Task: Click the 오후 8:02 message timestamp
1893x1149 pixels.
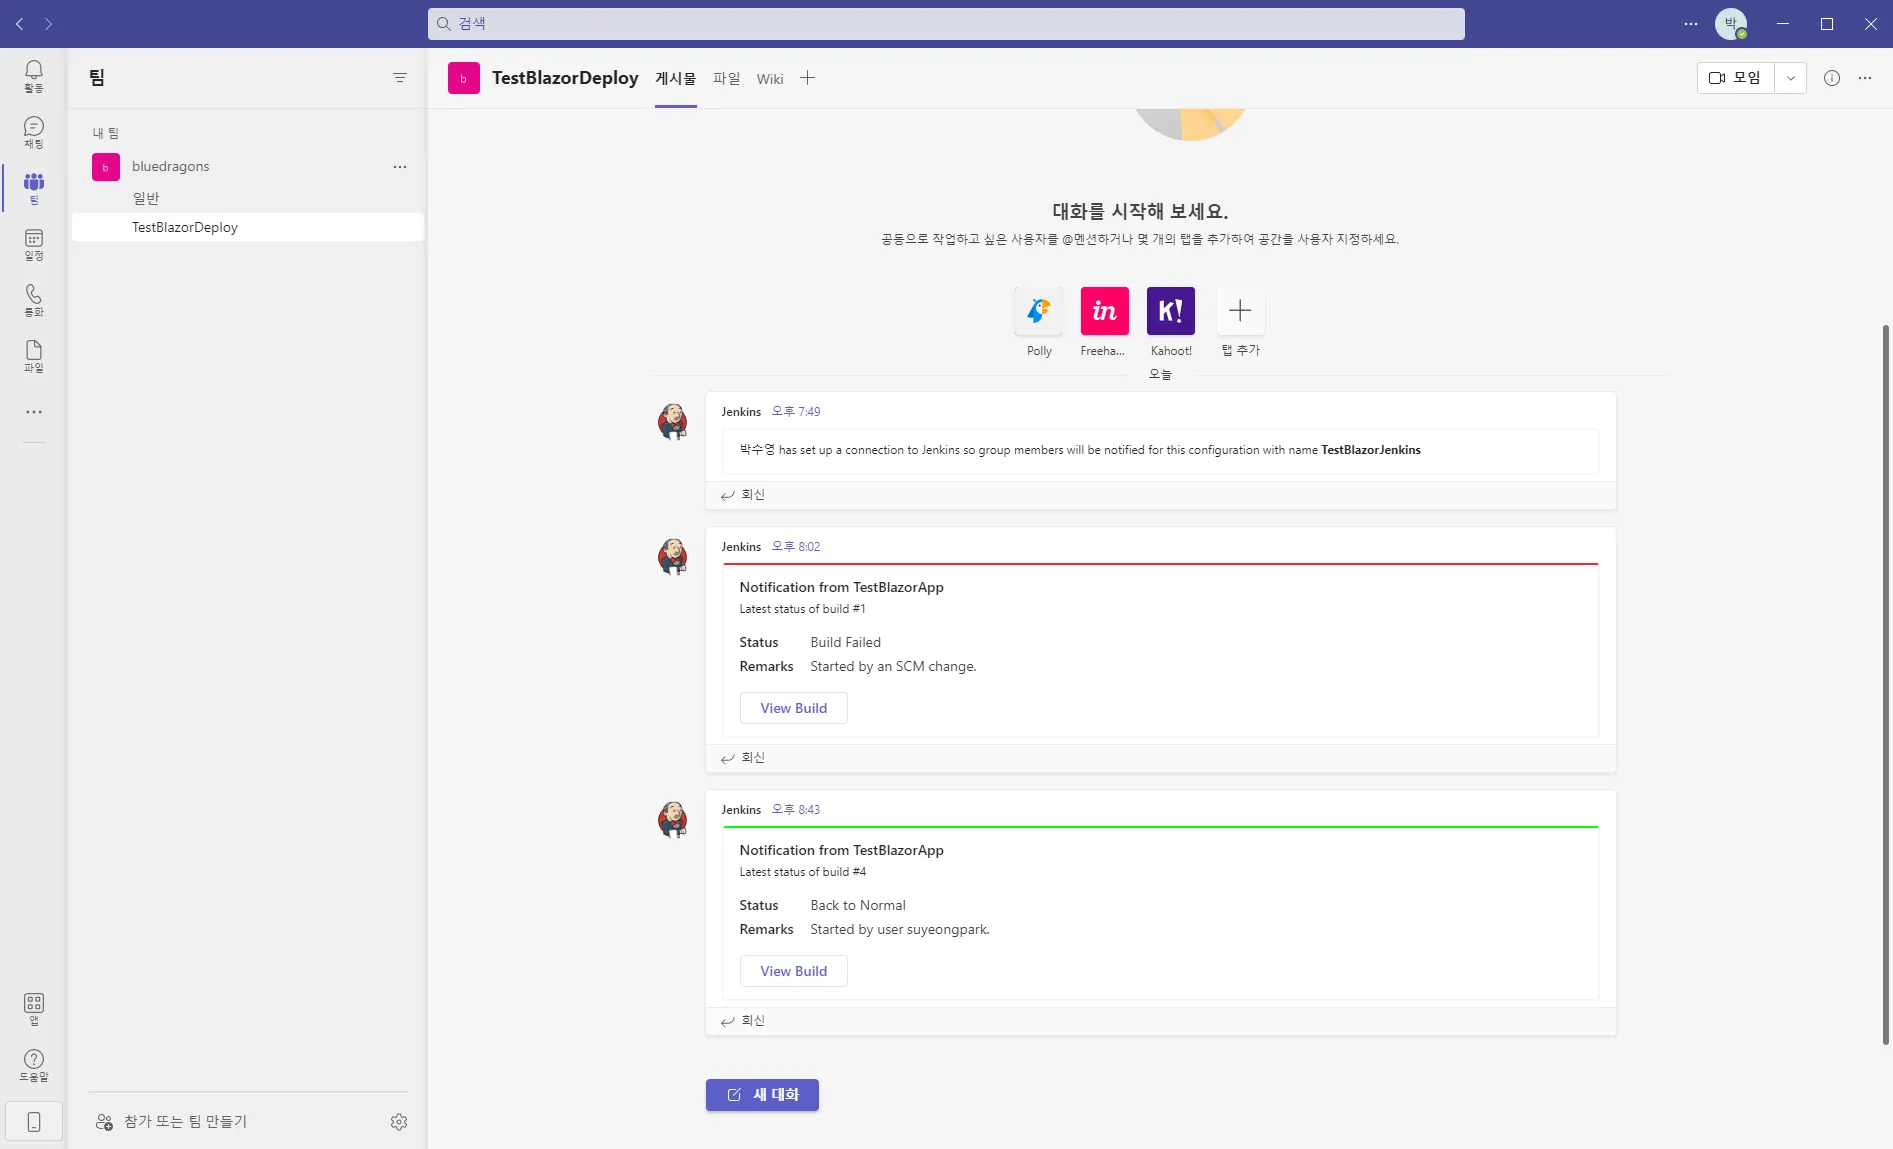Action: coord(796,546)
